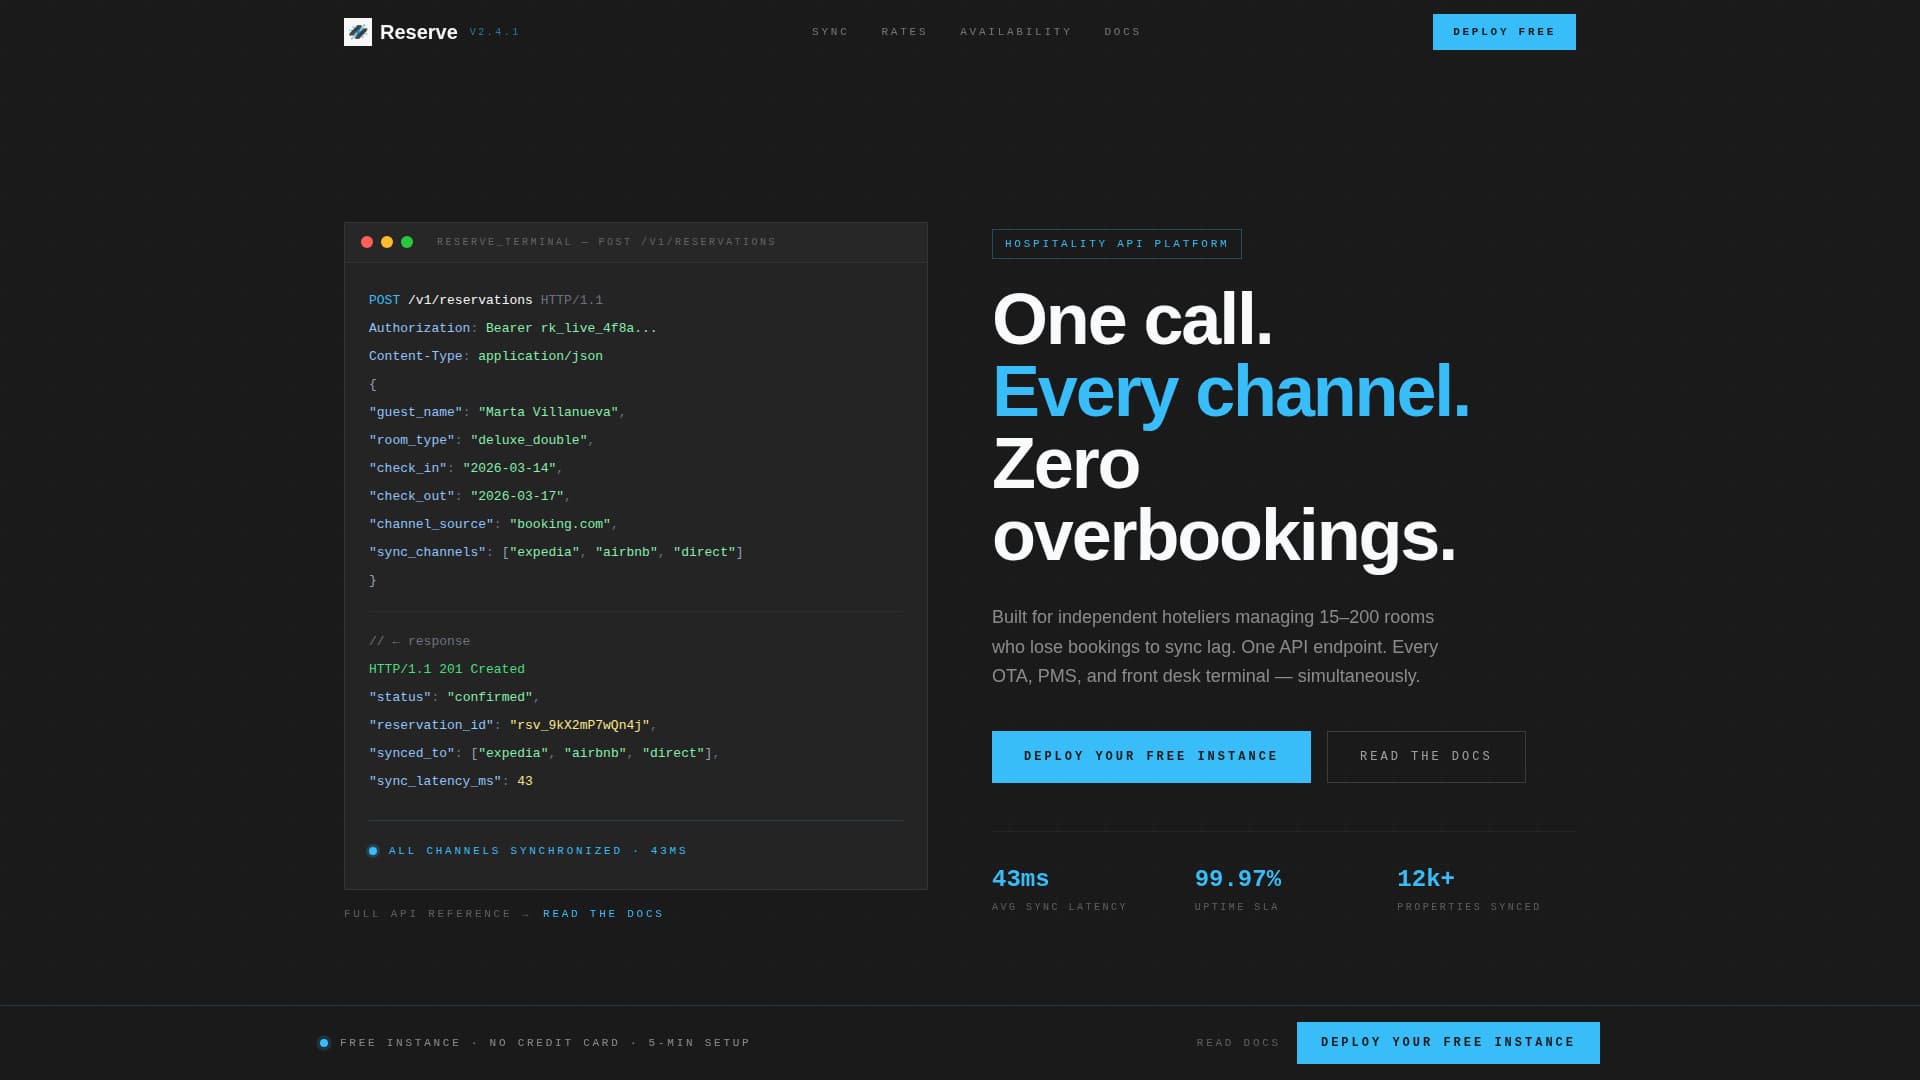Go to the Availability nav item
The height and width of the screenshot is (1080, 1920).
pos(1016,32)
